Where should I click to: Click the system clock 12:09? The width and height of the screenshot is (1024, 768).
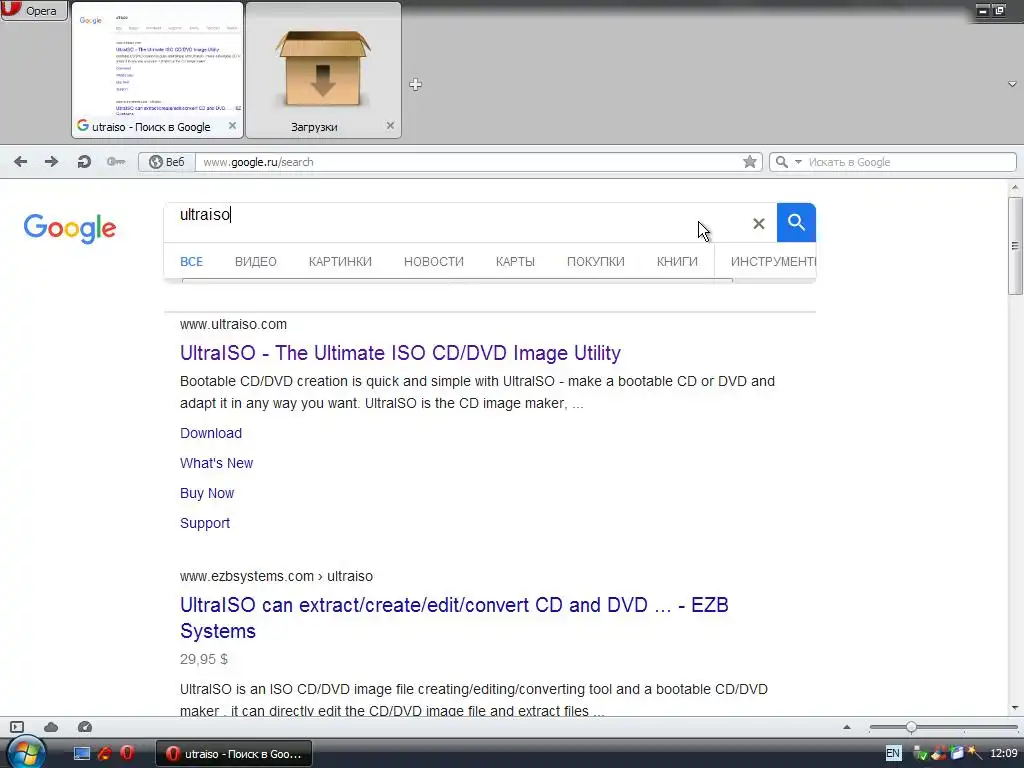click(1004, 753)
